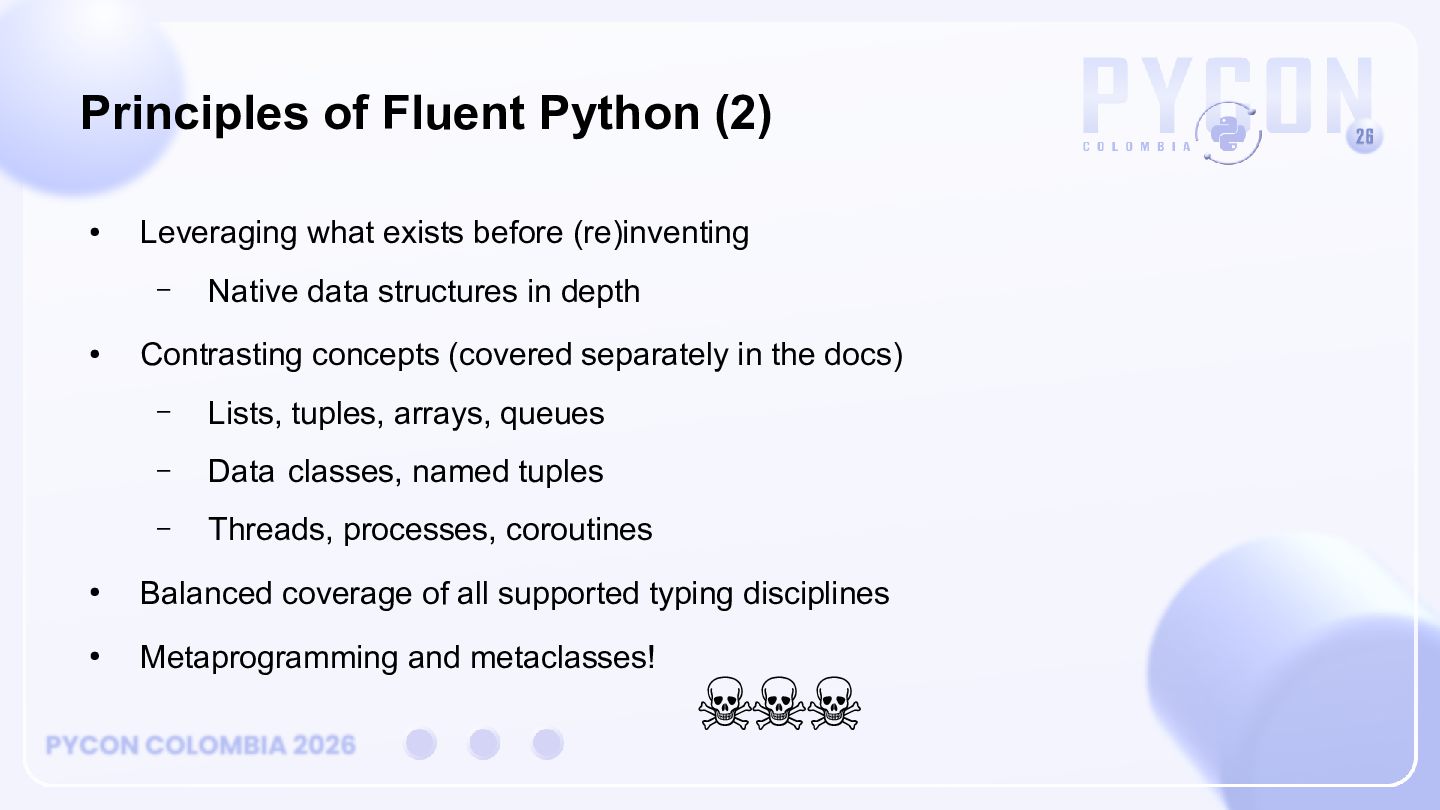This screenshot has height=810, width=1440.
Task: Click the second footer dot
Action: [x=484, y=744]
